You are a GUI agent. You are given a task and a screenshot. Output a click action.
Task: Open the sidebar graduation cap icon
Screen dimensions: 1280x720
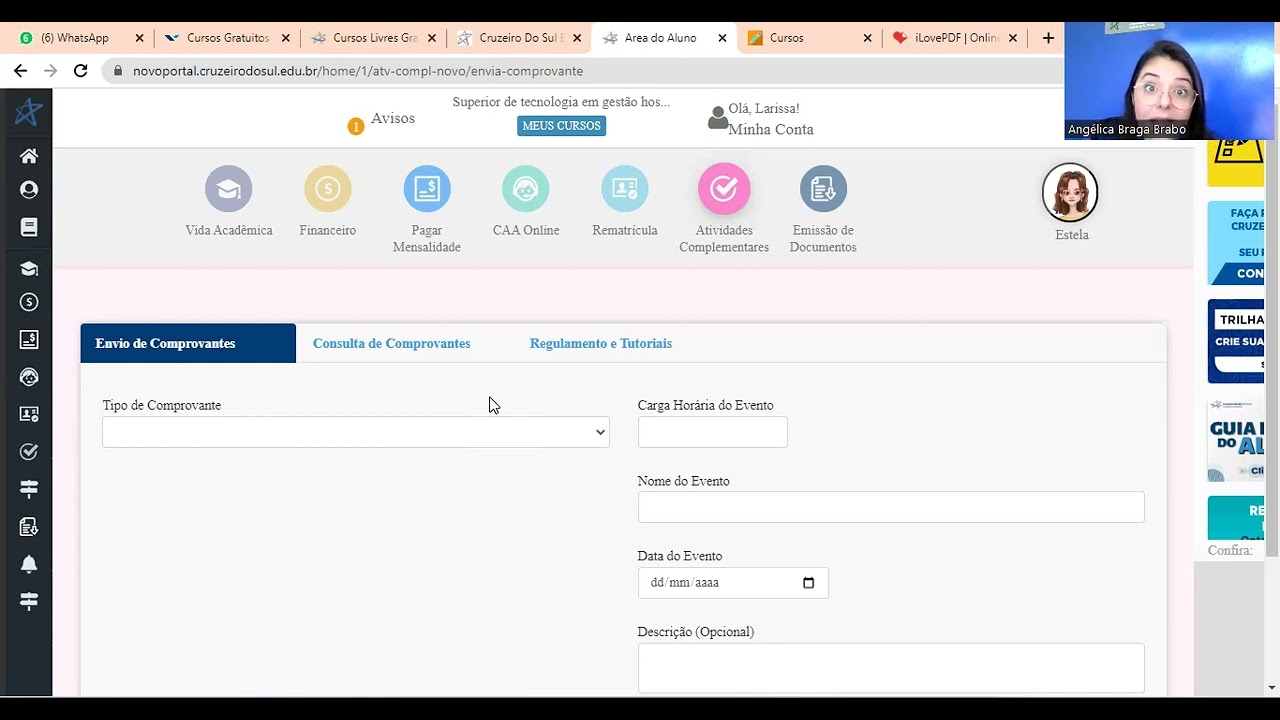tap(29, 268)
